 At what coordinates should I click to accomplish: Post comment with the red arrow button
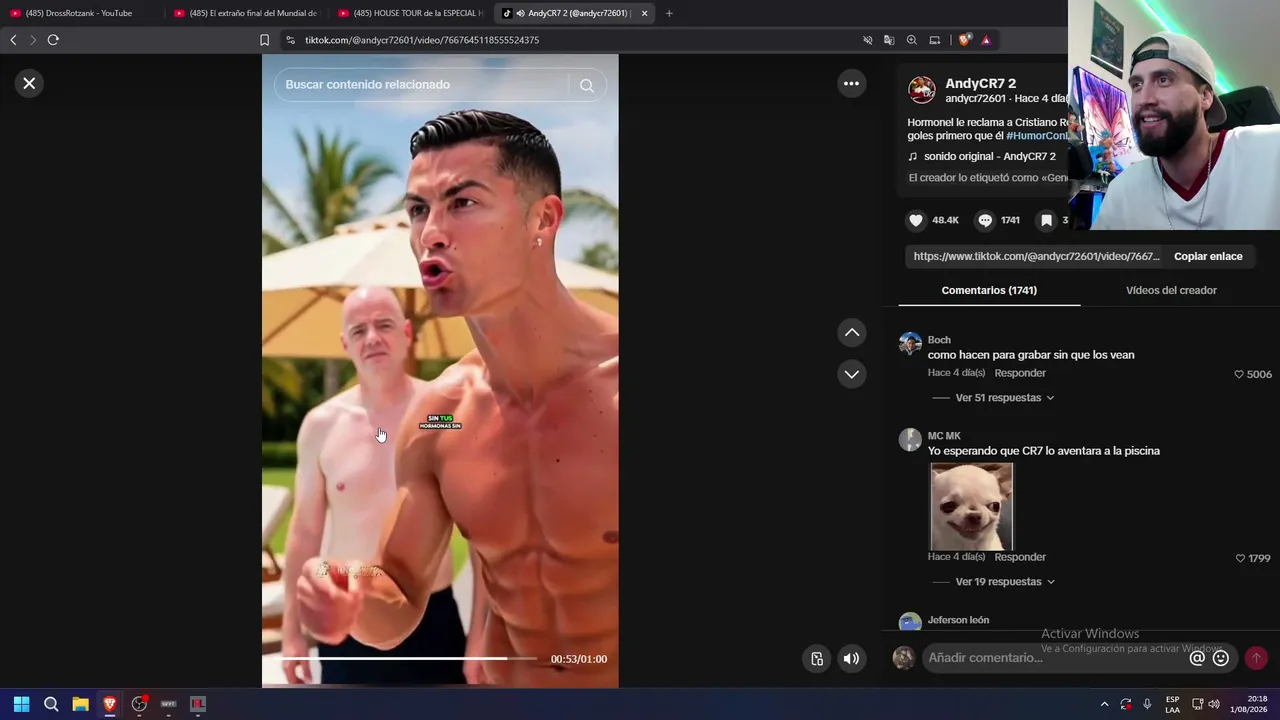(x=1256, y=658)
